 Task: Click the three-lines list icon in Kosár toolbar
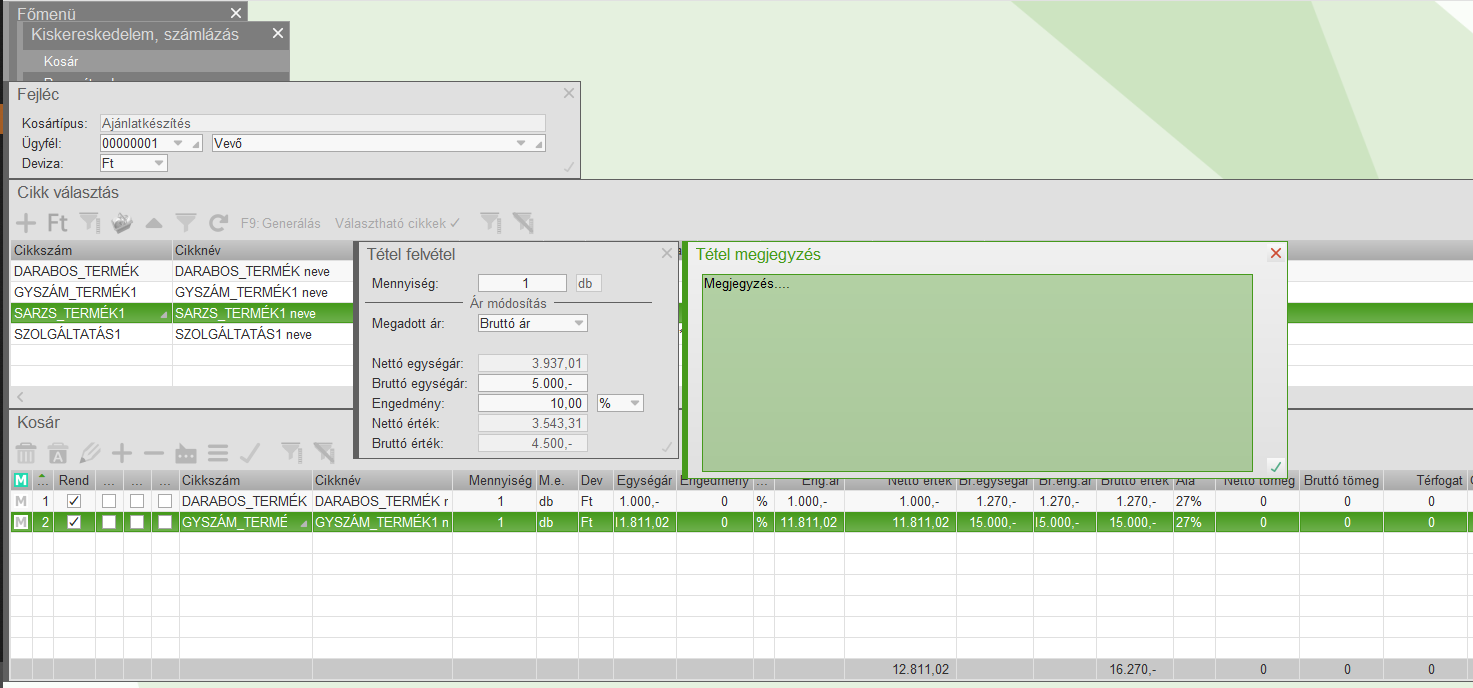[218, 453]
